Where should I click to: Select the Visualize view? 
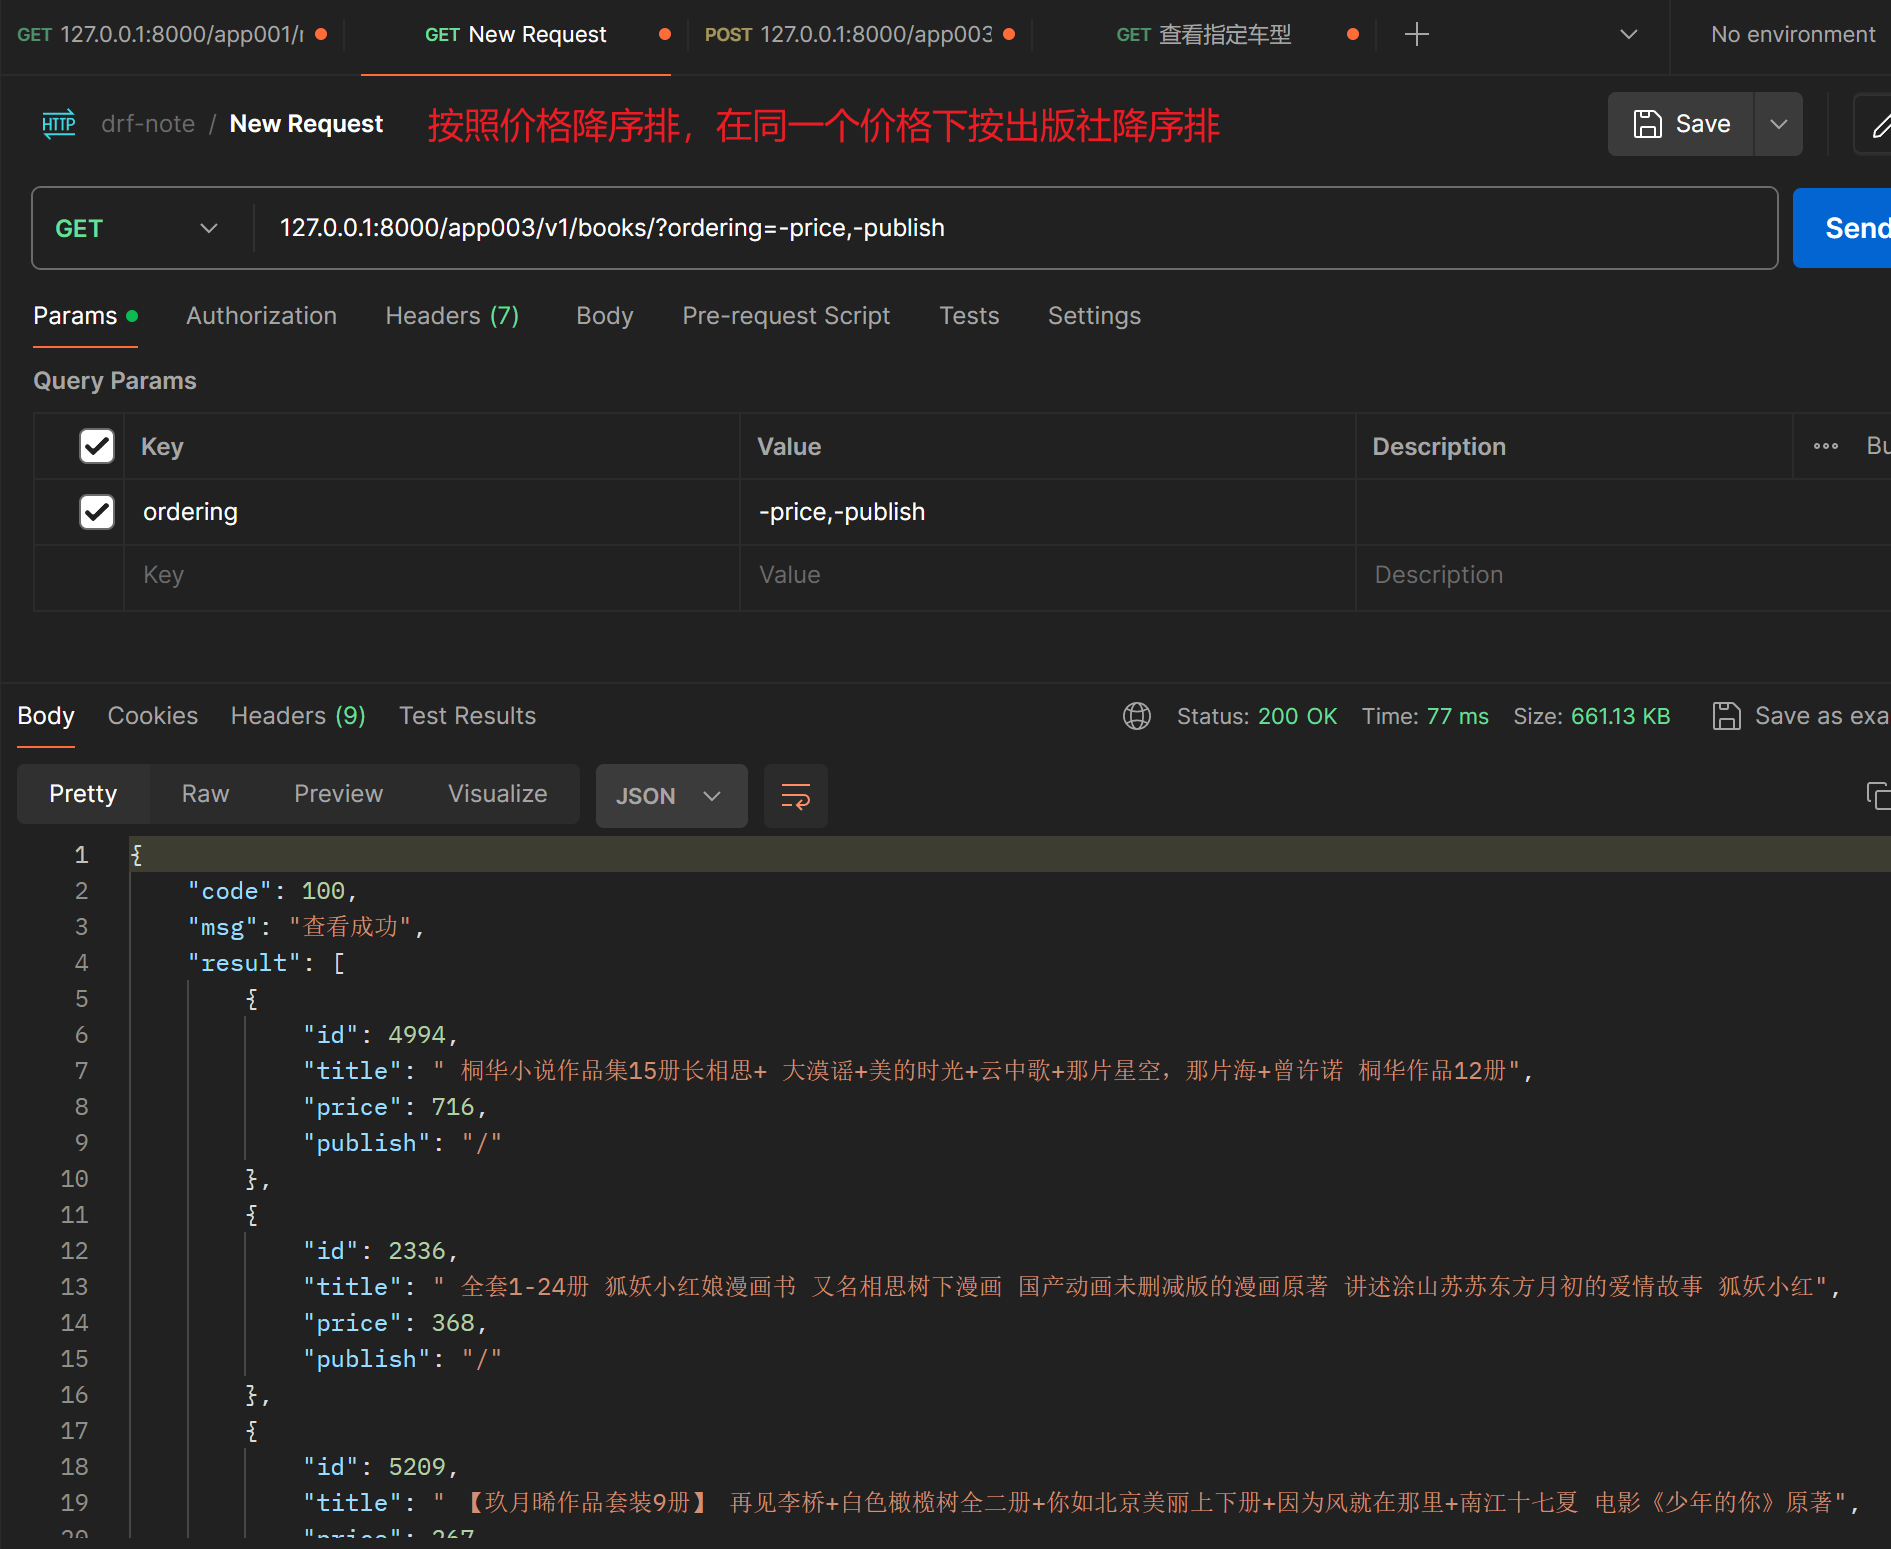[x=497, y=794]
